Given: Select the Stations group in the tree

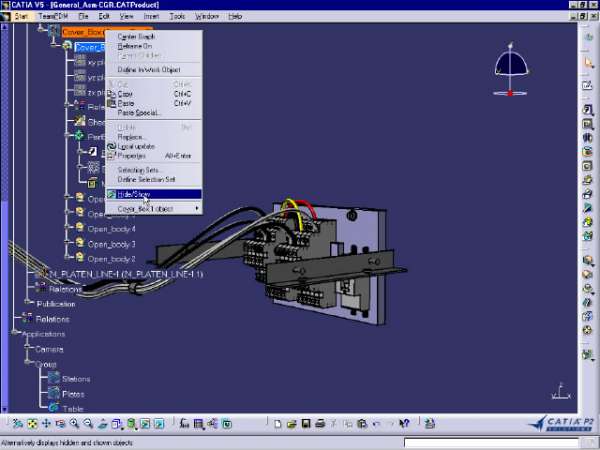Looking at the screenshot, I should [76, 379].
